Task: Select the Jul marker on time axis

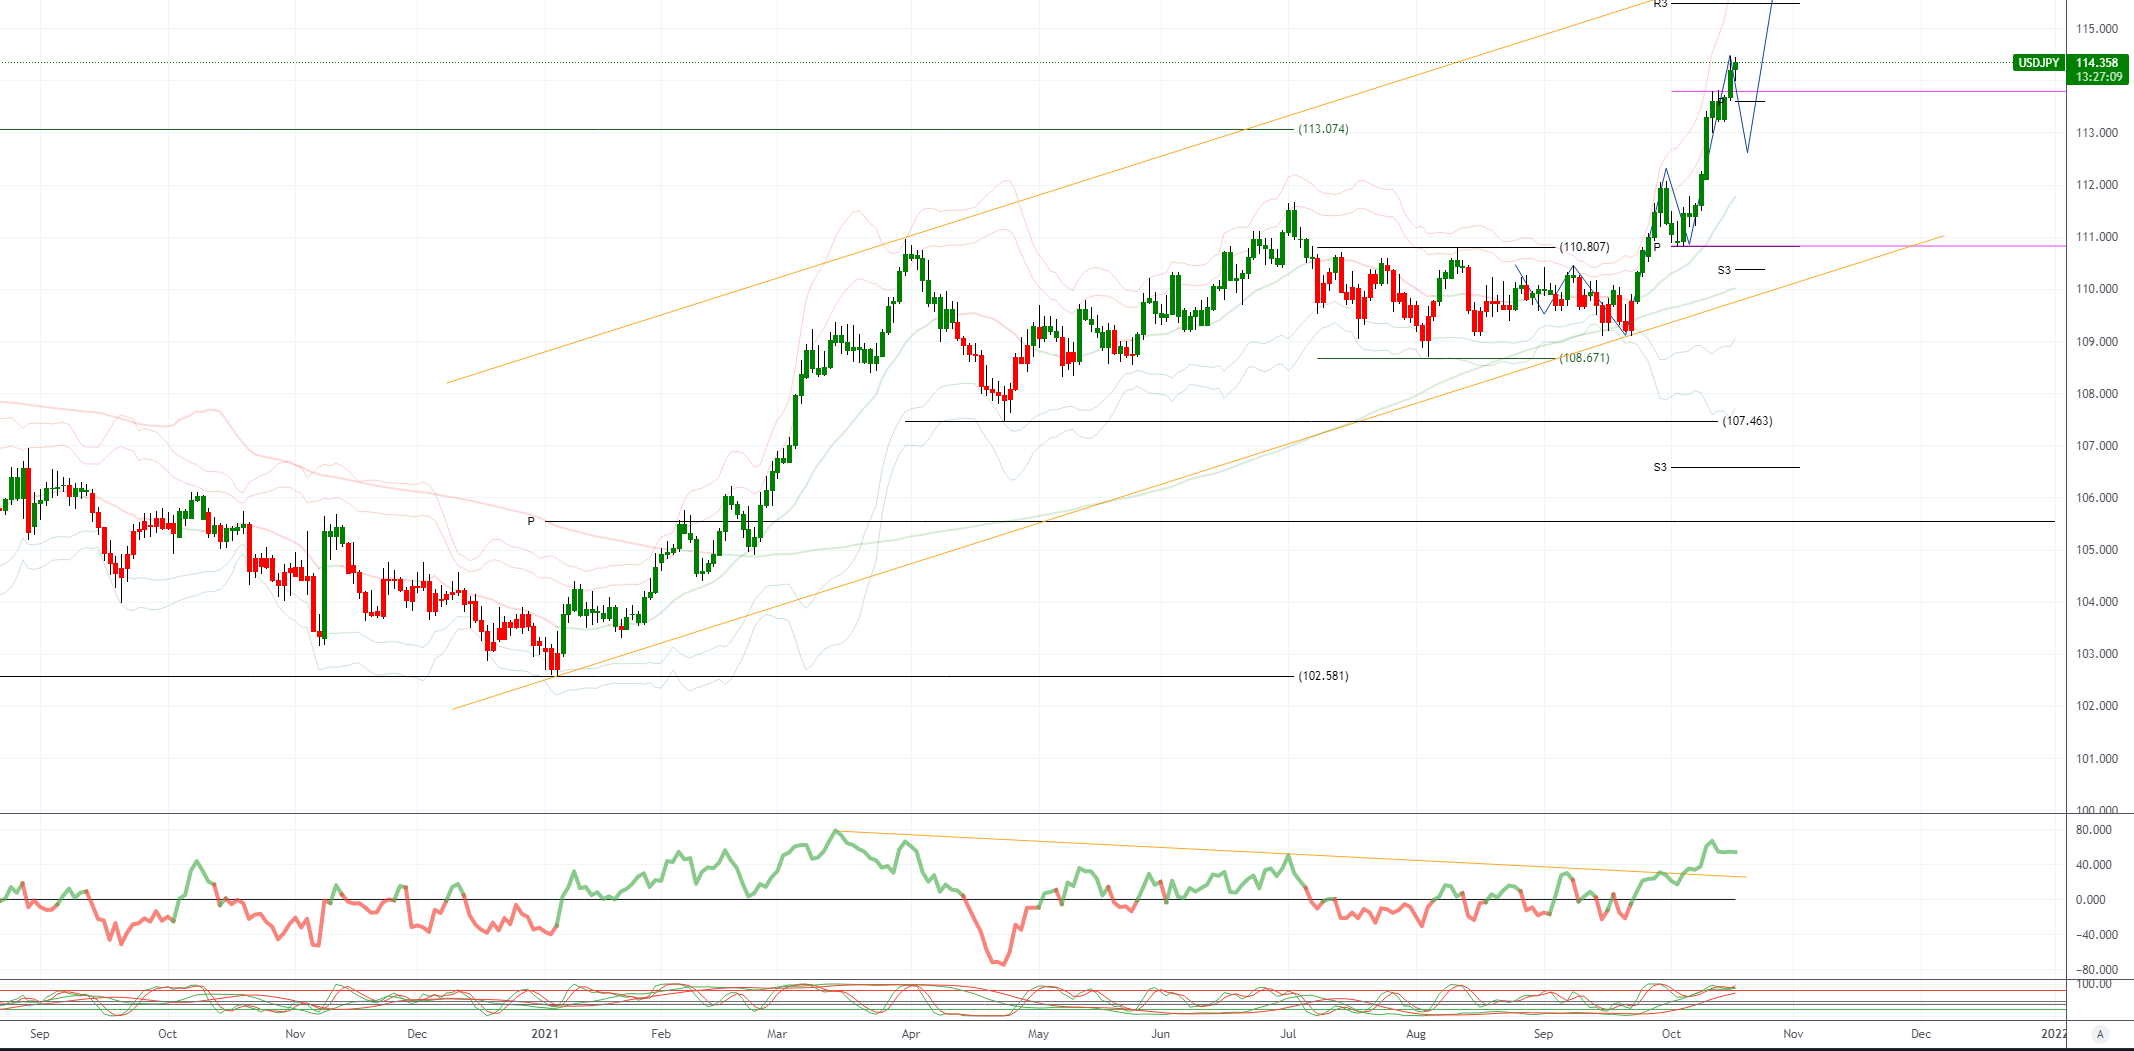Action: 1288,1034
